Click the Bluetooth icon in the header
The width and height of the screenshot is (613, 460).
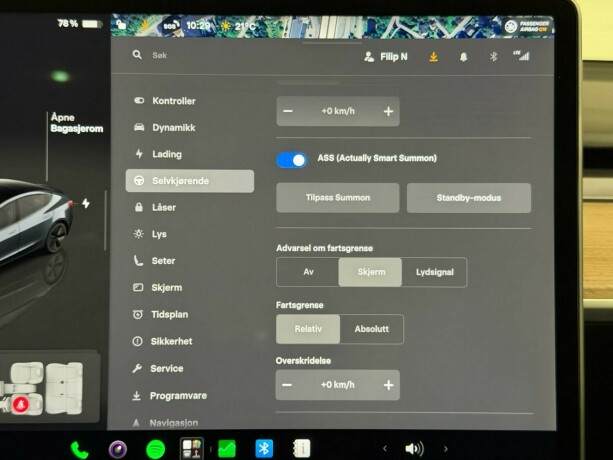tap(493, 57)
